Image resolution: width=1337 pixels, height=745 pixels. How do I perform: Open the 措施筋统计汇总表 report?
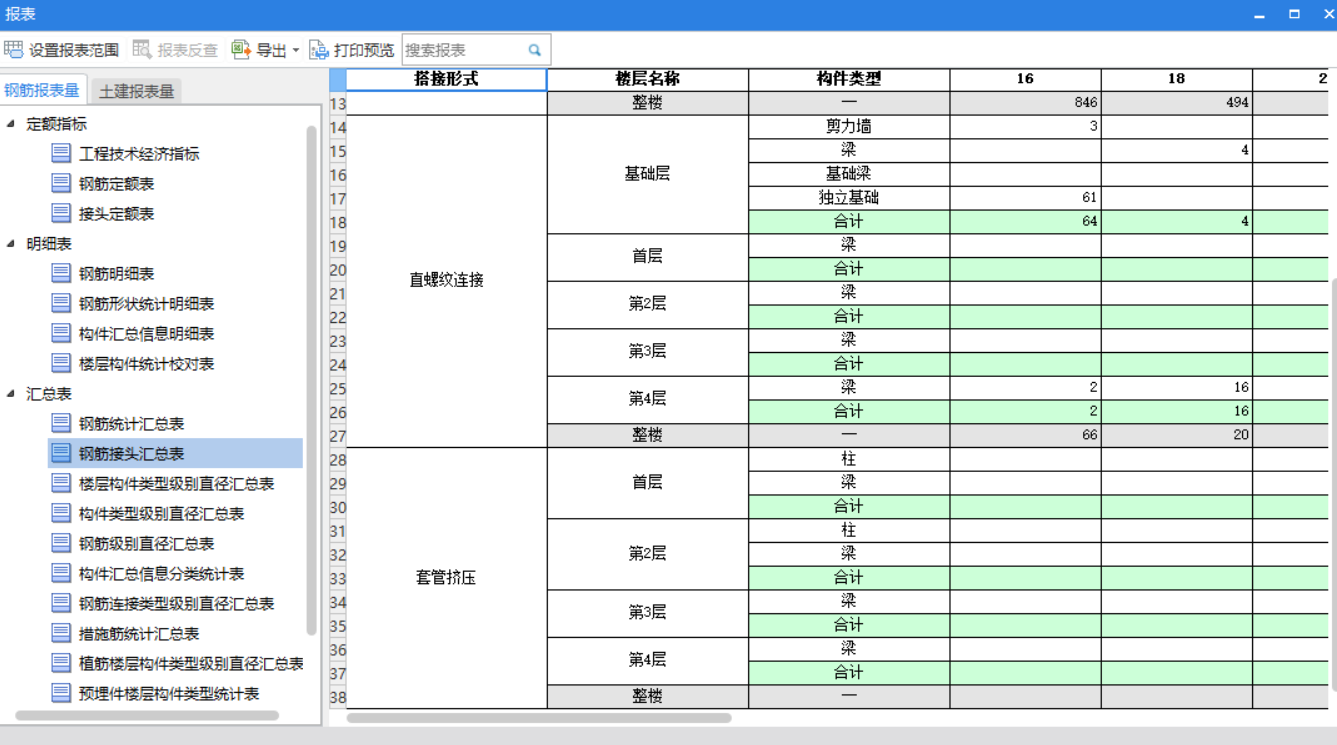139,634
